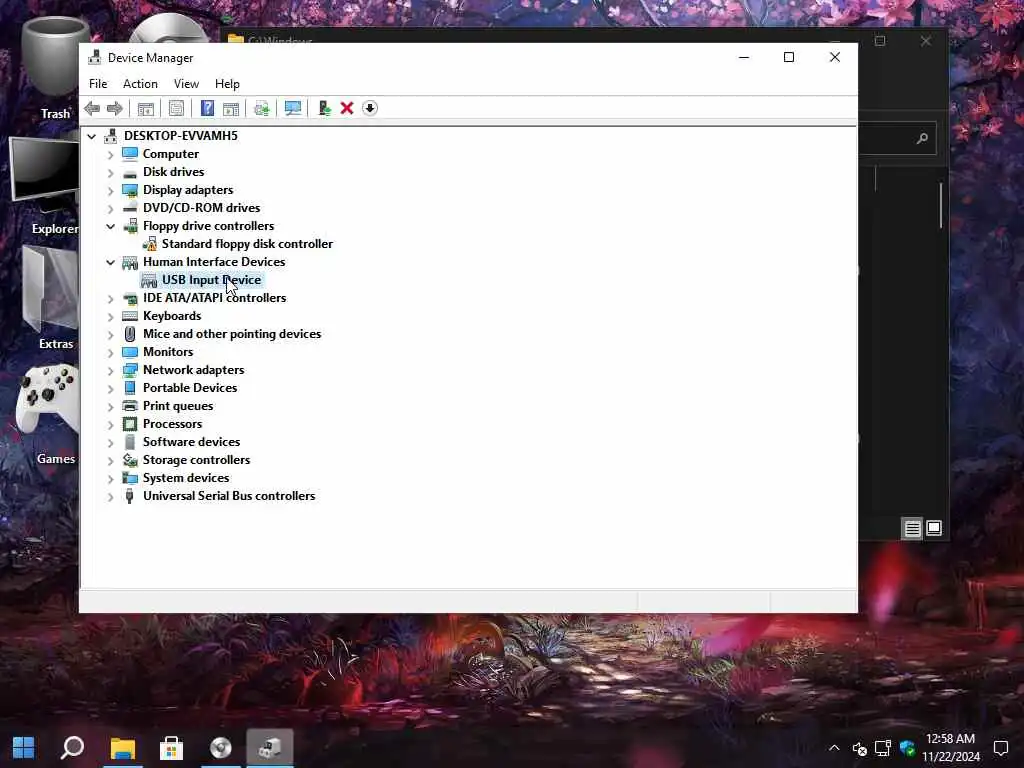Click the Windows Start button
Image resolution: width=1024 pixels, height=768 pixels.
24,748
